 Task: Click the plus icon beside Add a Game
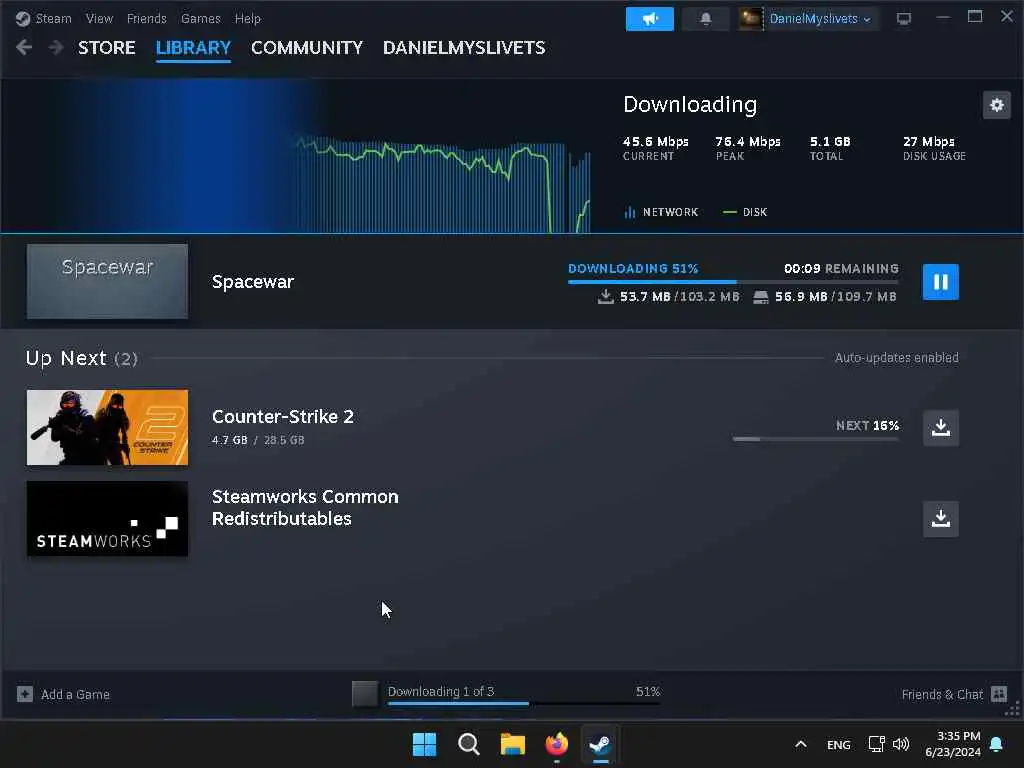25,694
